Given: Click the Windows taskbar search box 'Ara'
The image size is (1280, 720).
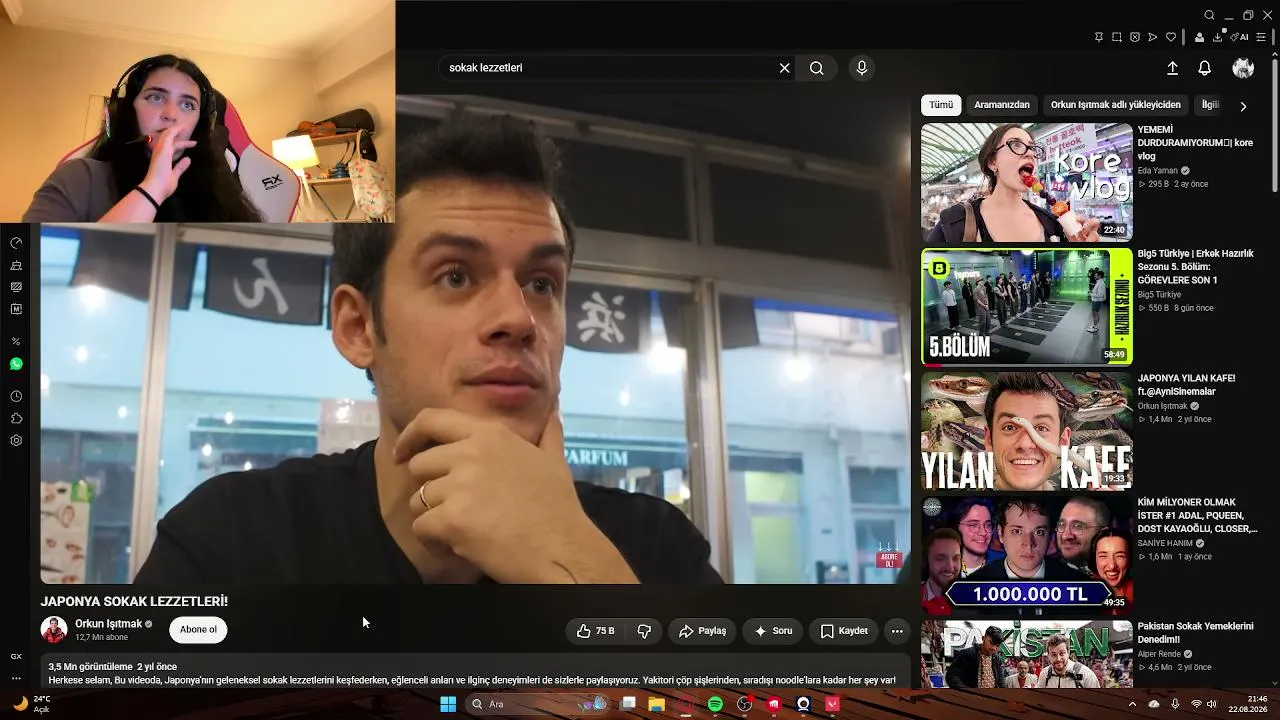Looking at the screenshot, I should (x=539, y=704).
